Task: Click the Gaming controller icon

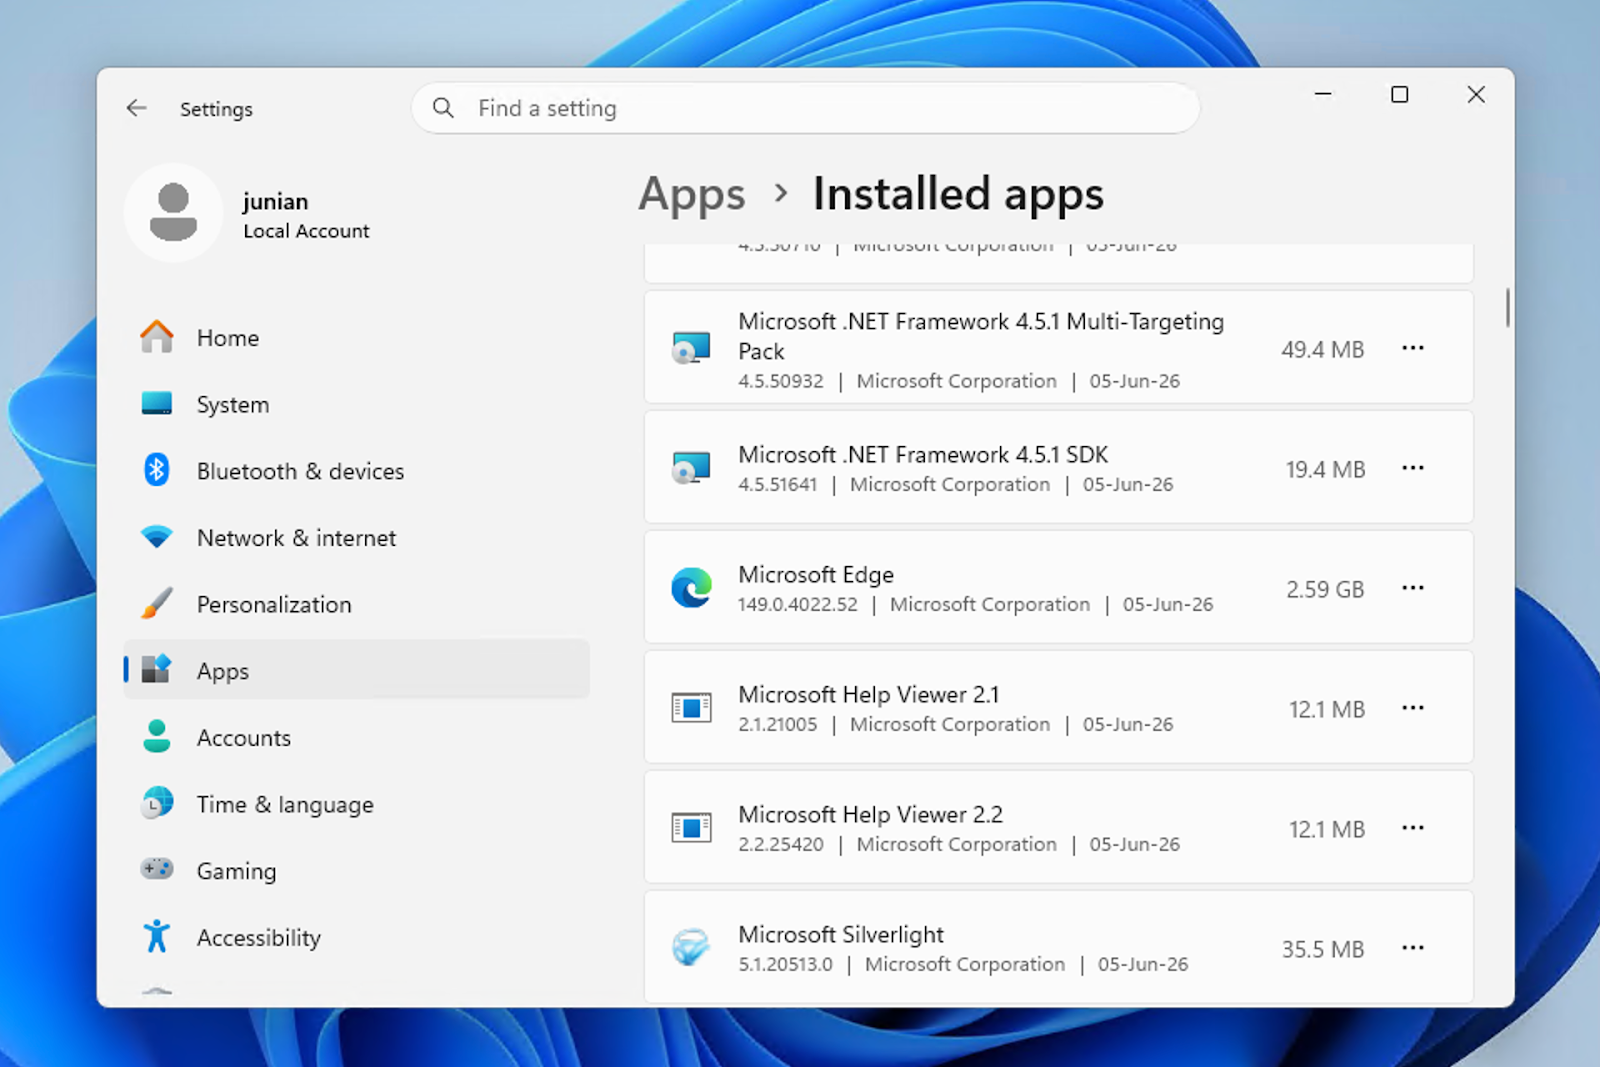Action: pos(157,869)
